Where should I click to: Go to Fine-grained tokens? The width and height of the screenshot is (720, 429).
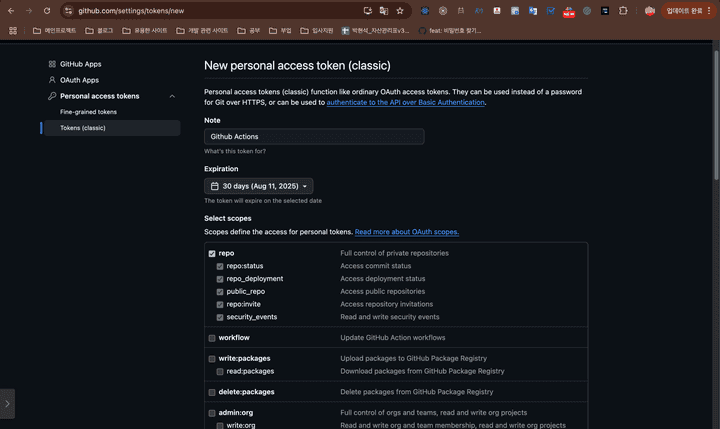[x=88, y=112]
